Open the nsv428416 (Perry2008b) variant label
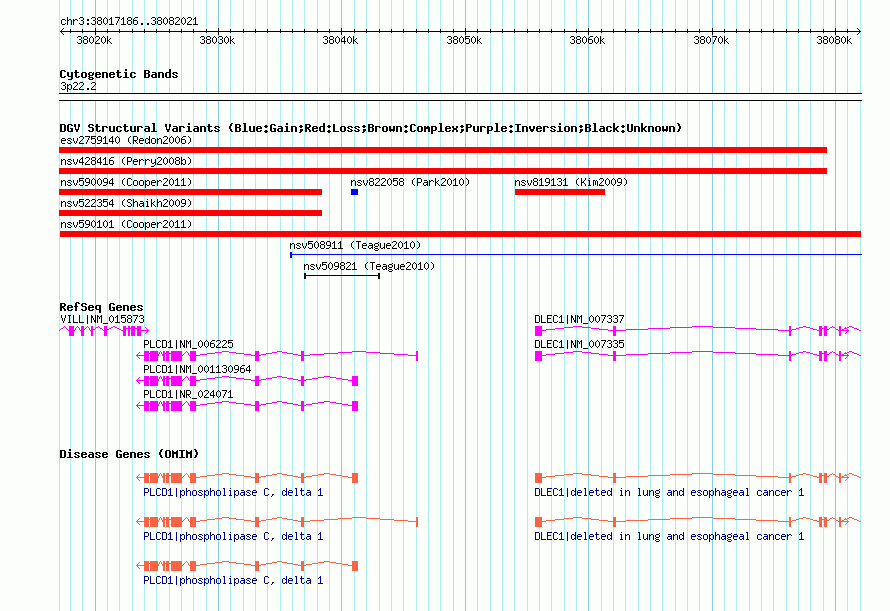890x611 pixels. [x=126, y=161]
